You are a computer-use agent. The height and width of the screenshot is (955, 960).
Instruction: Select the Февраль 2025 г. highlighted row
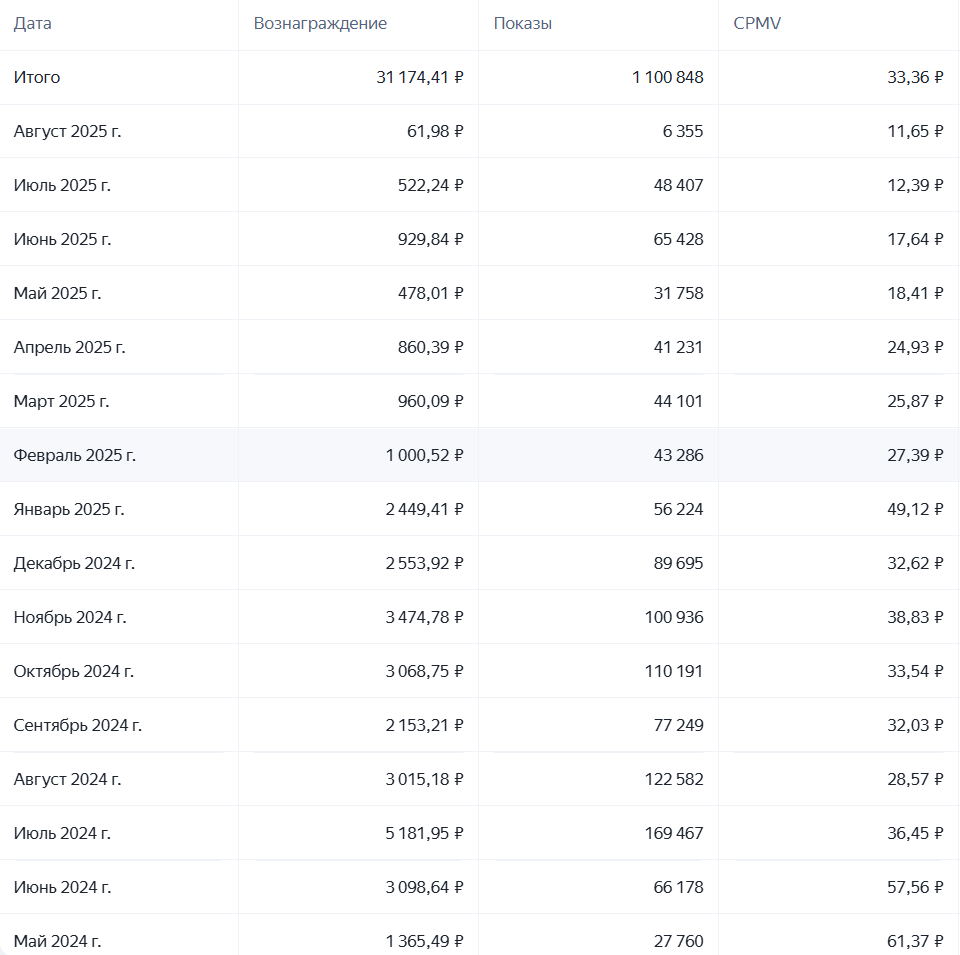tap(75, 456)
